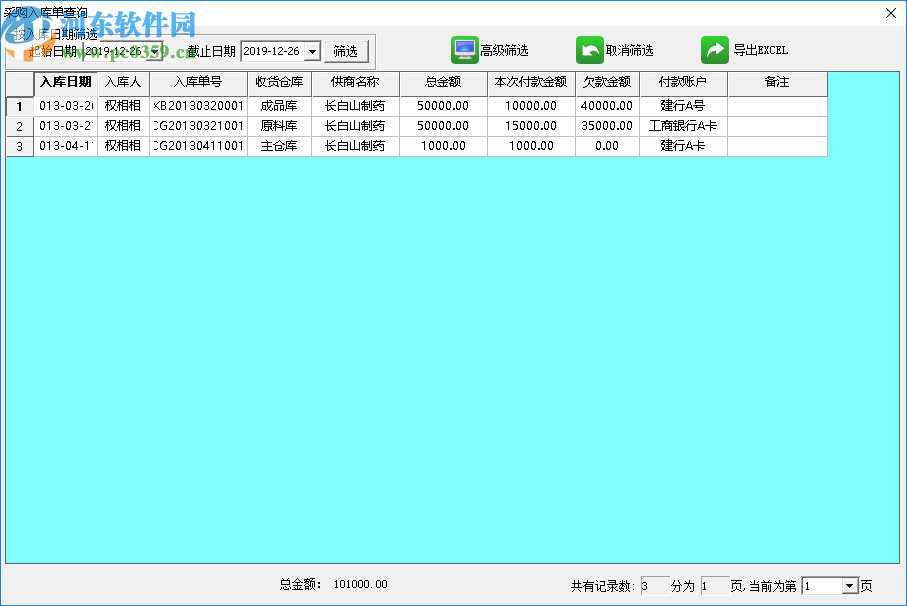Click the 35000.00 debt amount cell
Screen dimensions: 907x606
point(607,126)
